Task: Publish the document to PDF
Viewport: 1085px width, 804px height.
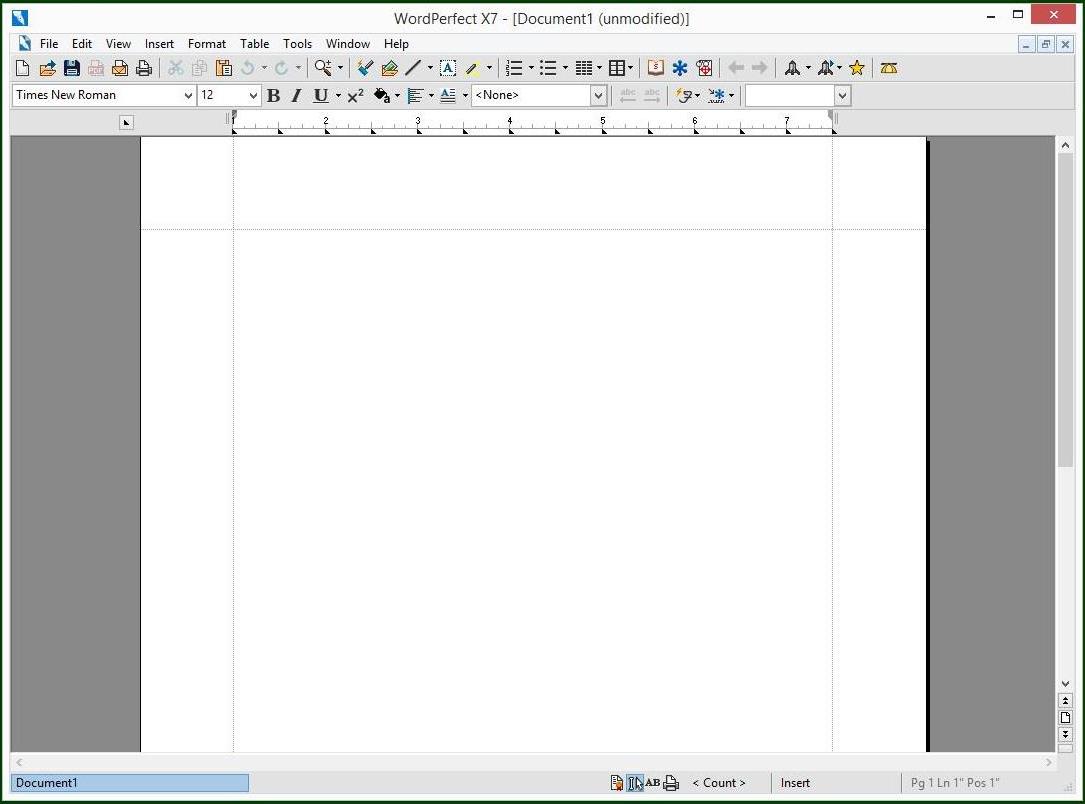Action: 95,67
